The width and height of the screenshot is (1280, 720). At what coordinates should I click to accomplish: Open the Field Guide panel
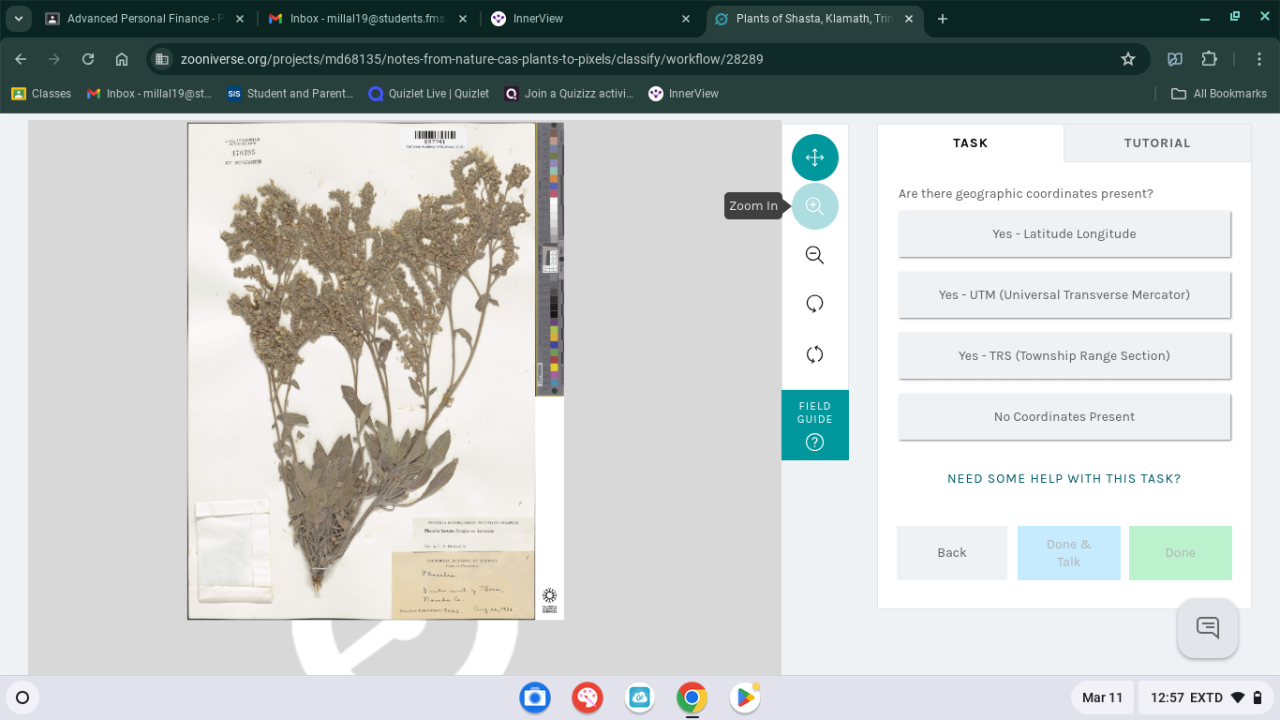[x=815, y=425]
